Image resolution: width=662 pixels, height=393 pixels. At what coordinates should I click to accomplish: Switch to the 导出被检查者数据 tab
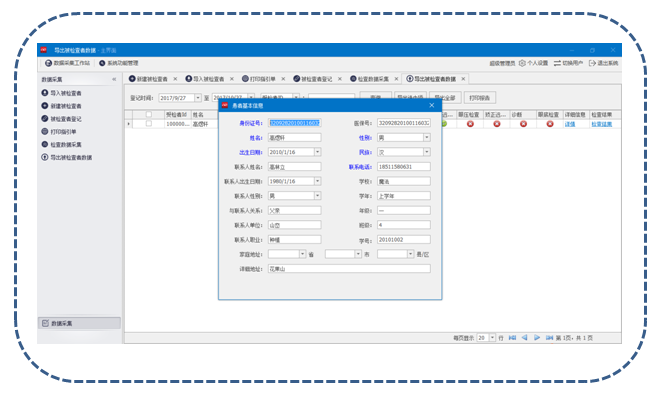431,79
